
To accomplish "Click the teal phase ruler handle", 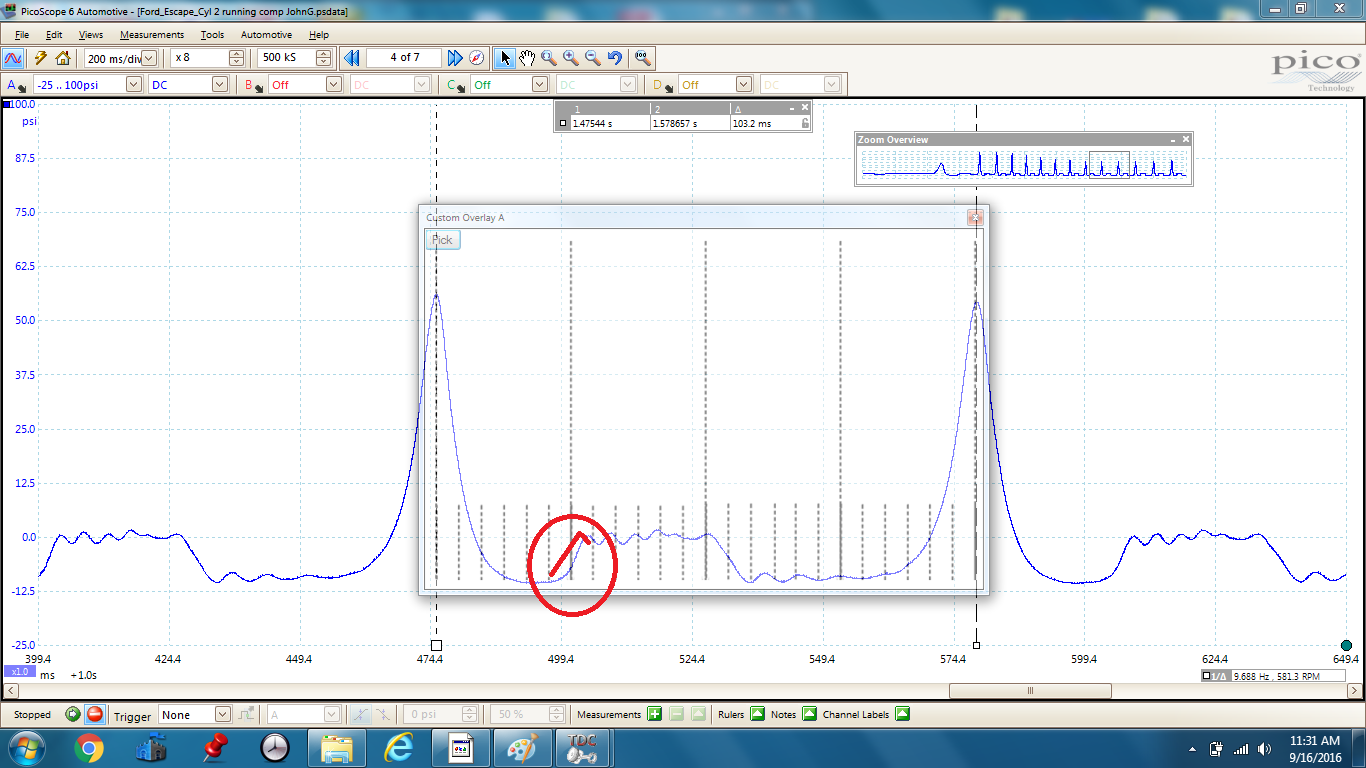I will click(x=1346, y=645).
